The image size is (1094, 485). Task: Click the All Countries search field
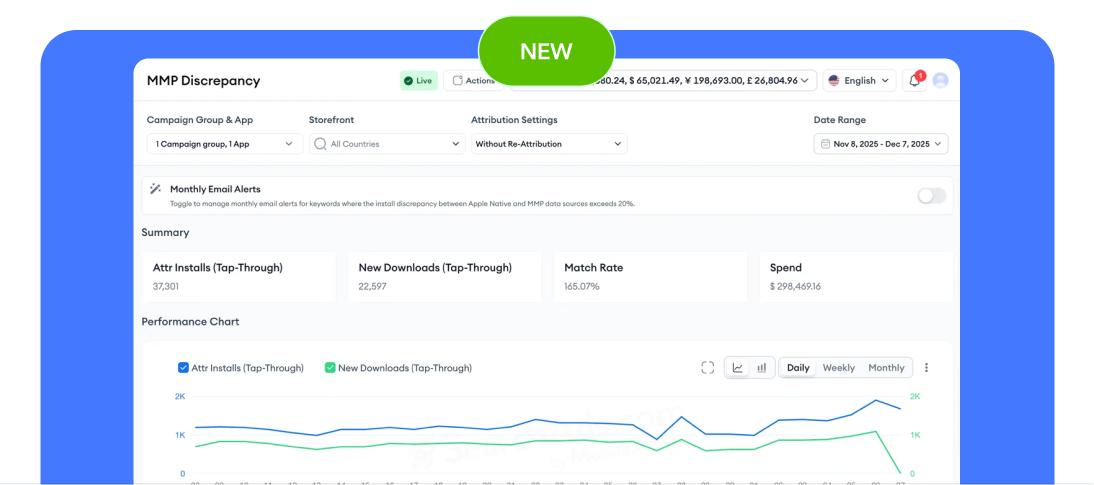386,144
